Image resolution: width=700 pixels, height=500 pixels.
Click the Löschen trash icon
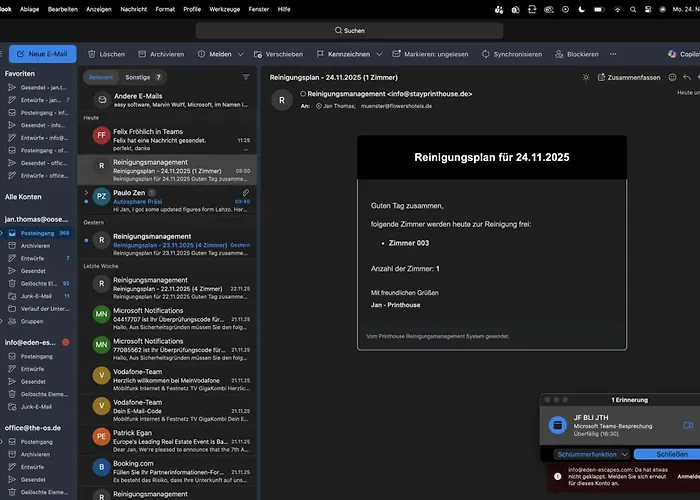tap(91, 54)
